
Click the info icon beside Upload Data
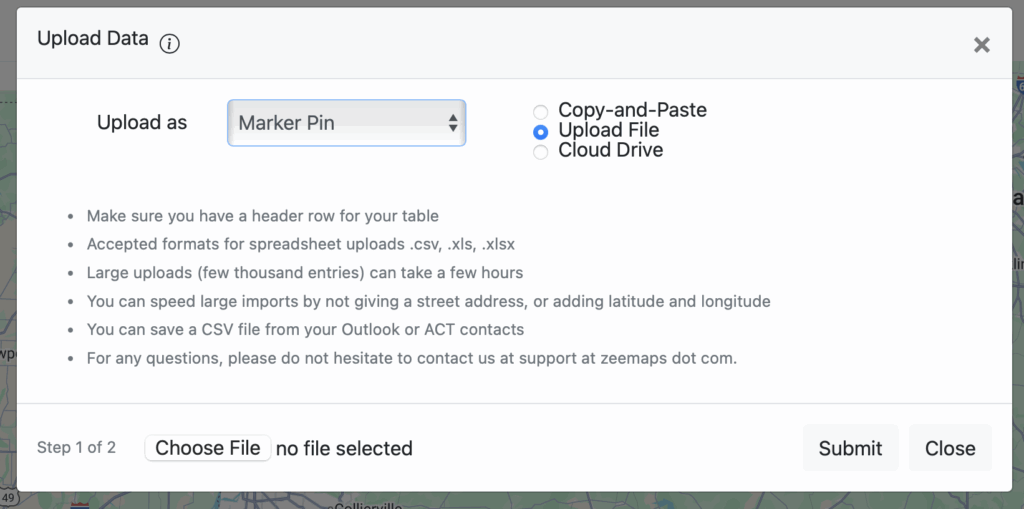(x=170, y=43)
